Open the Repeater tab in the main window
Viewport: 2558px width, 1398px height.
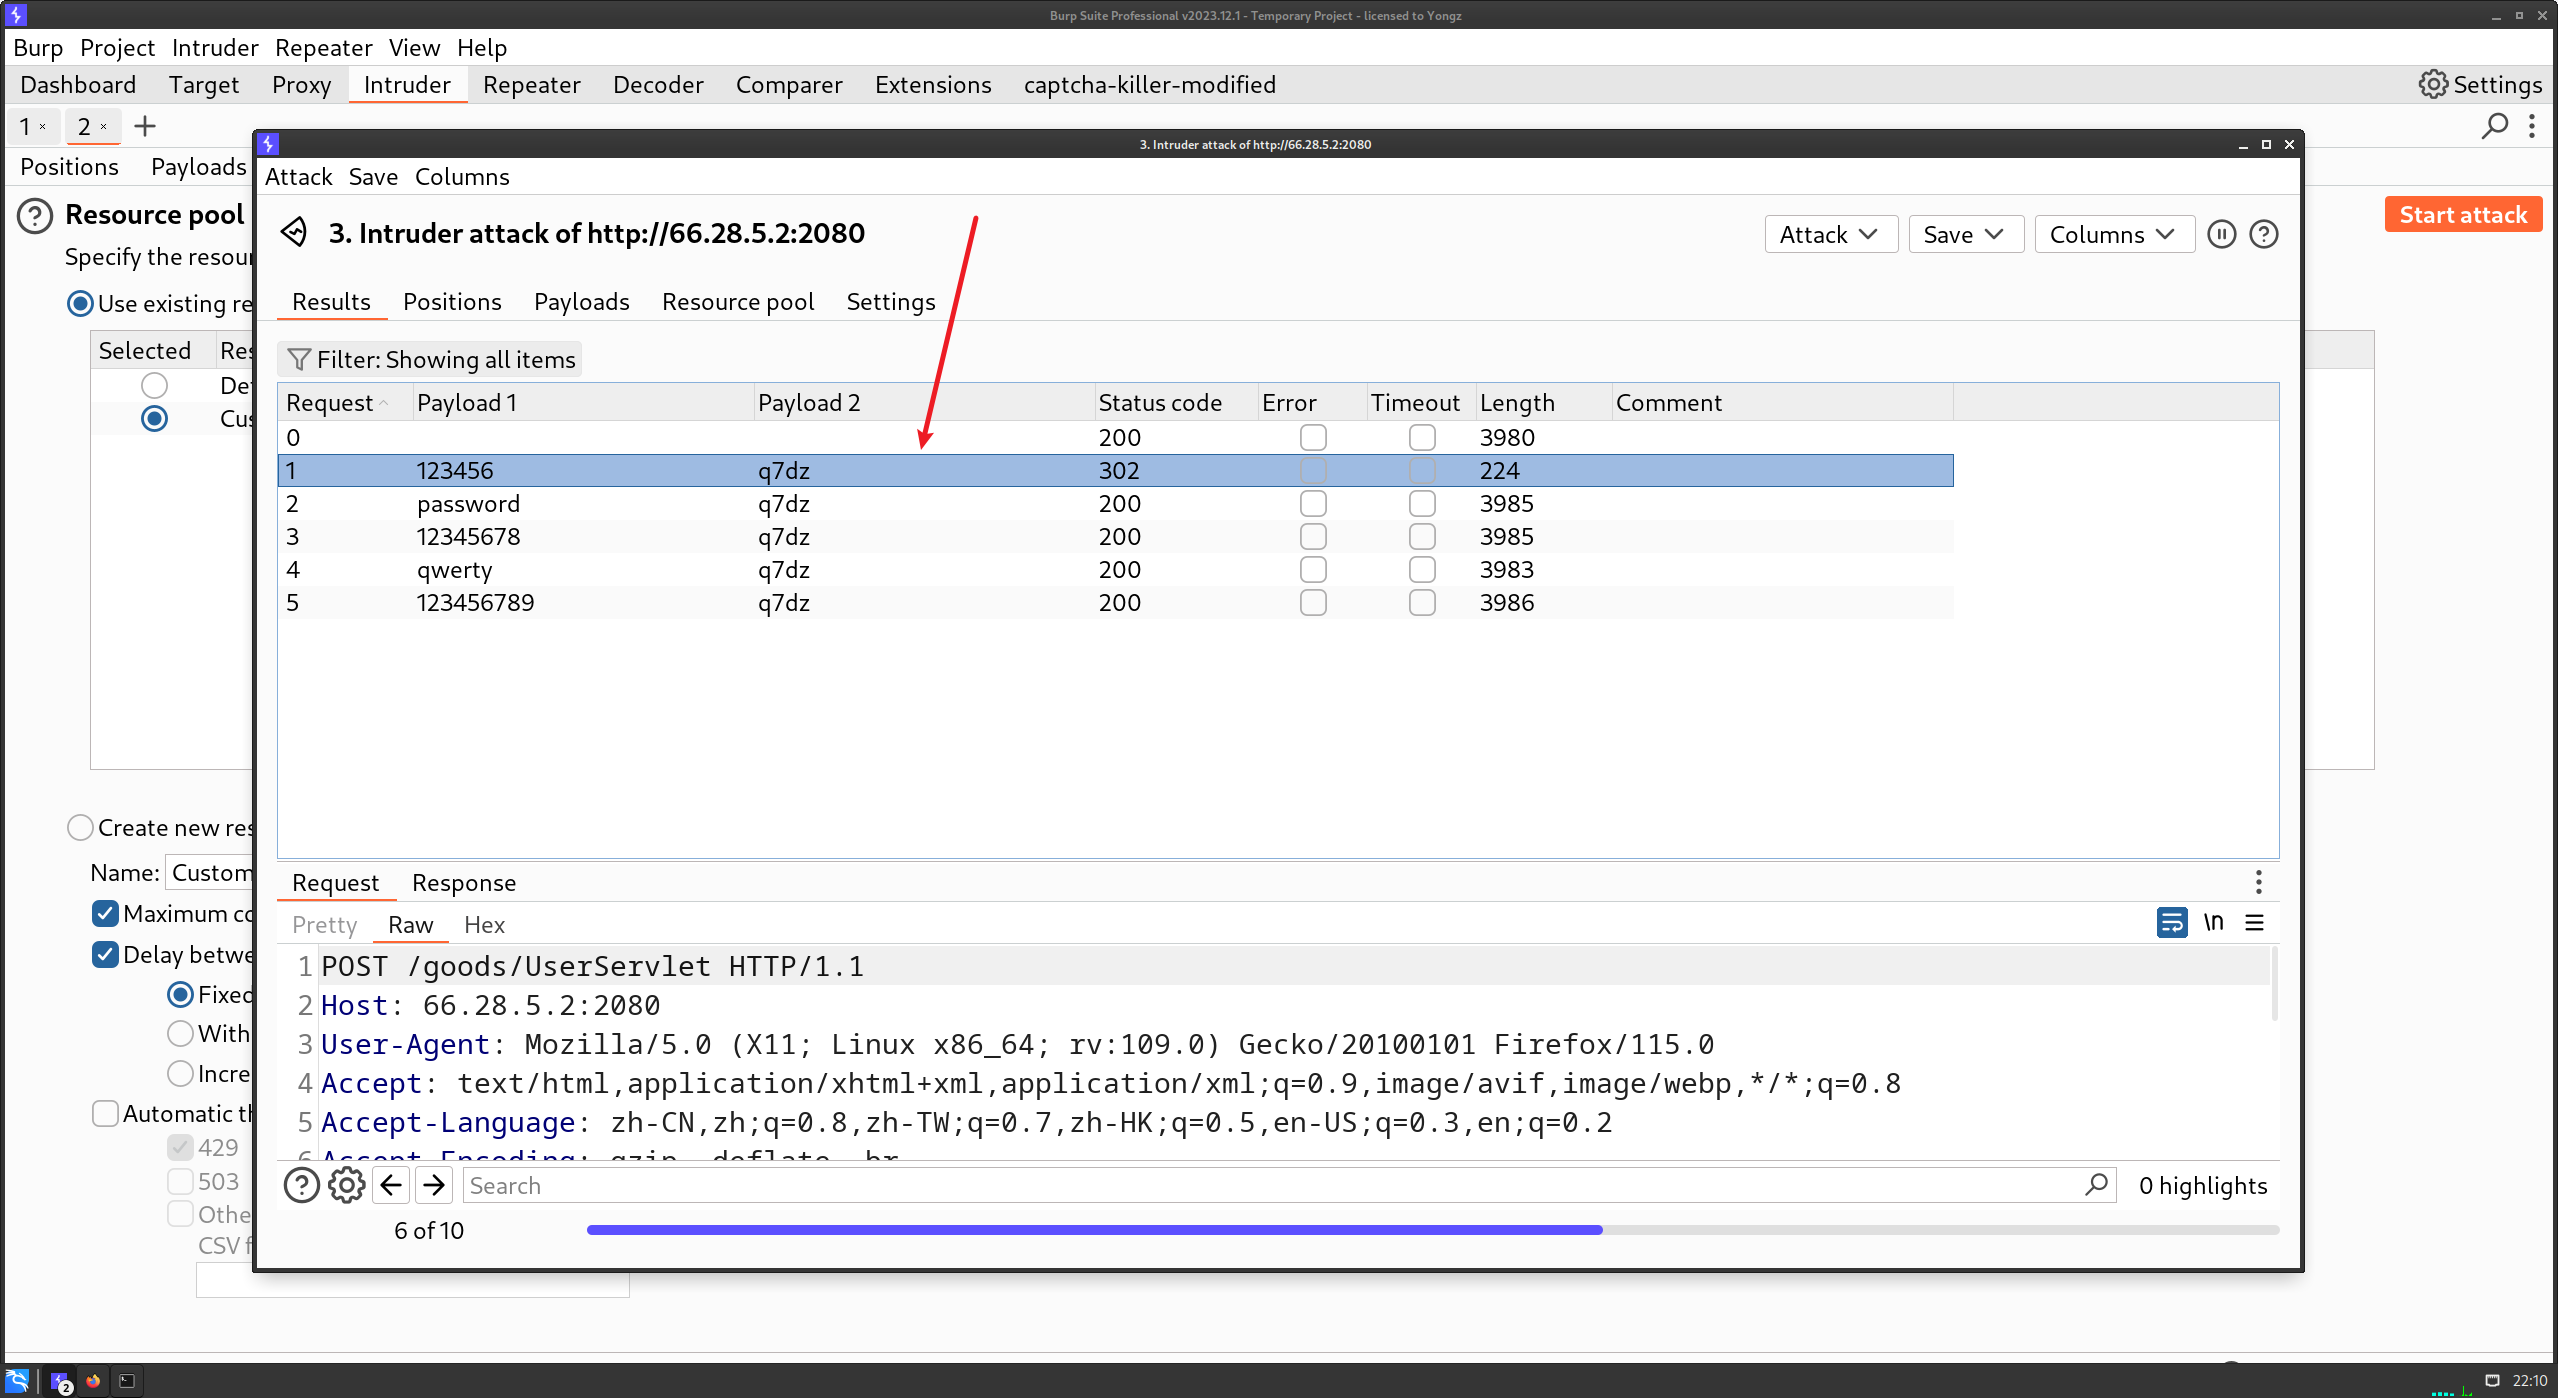[x=531, y=84]
